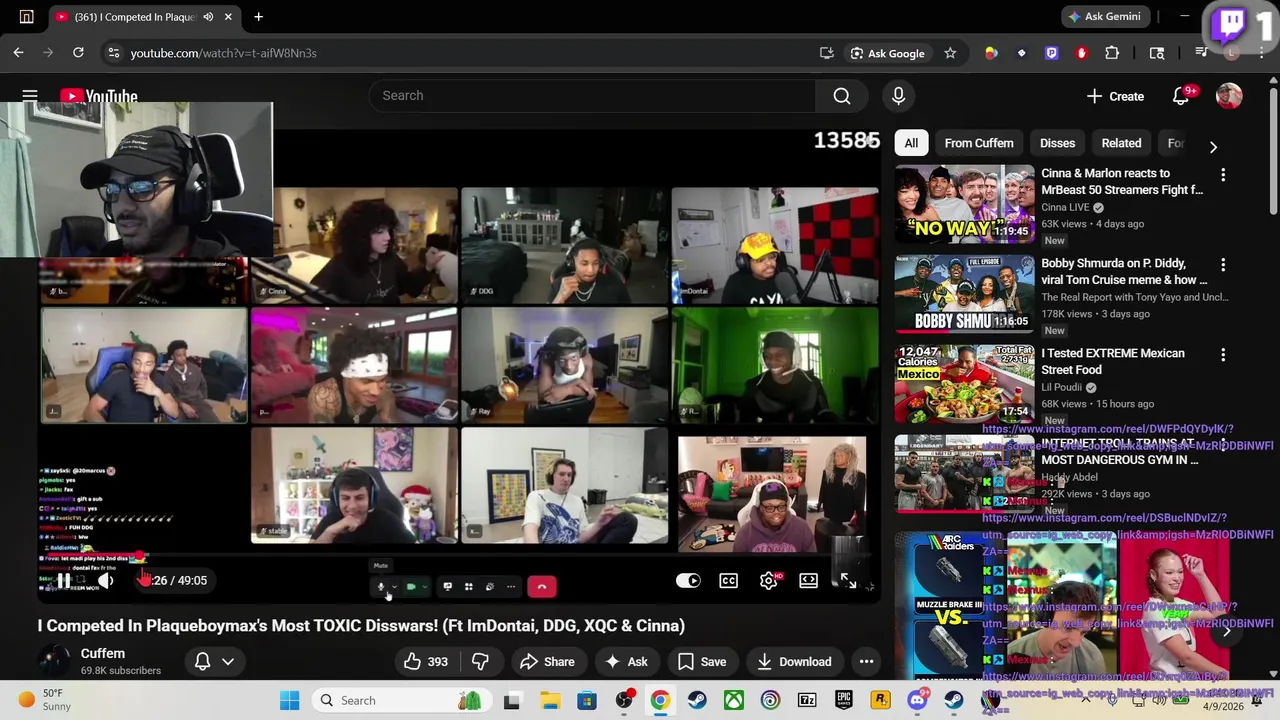Open the Bobby Shmurda interview thumbnail

[x=964, y=294]
